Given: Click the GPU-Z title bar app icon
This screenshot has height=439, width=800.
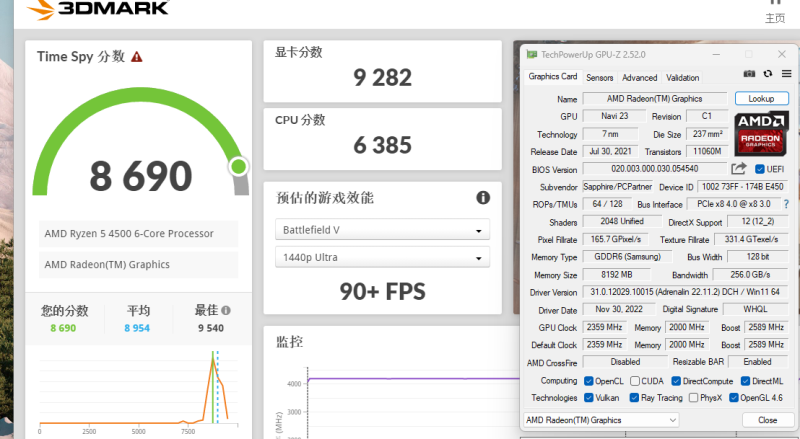Looking at the screenshot, I should 532,54.
